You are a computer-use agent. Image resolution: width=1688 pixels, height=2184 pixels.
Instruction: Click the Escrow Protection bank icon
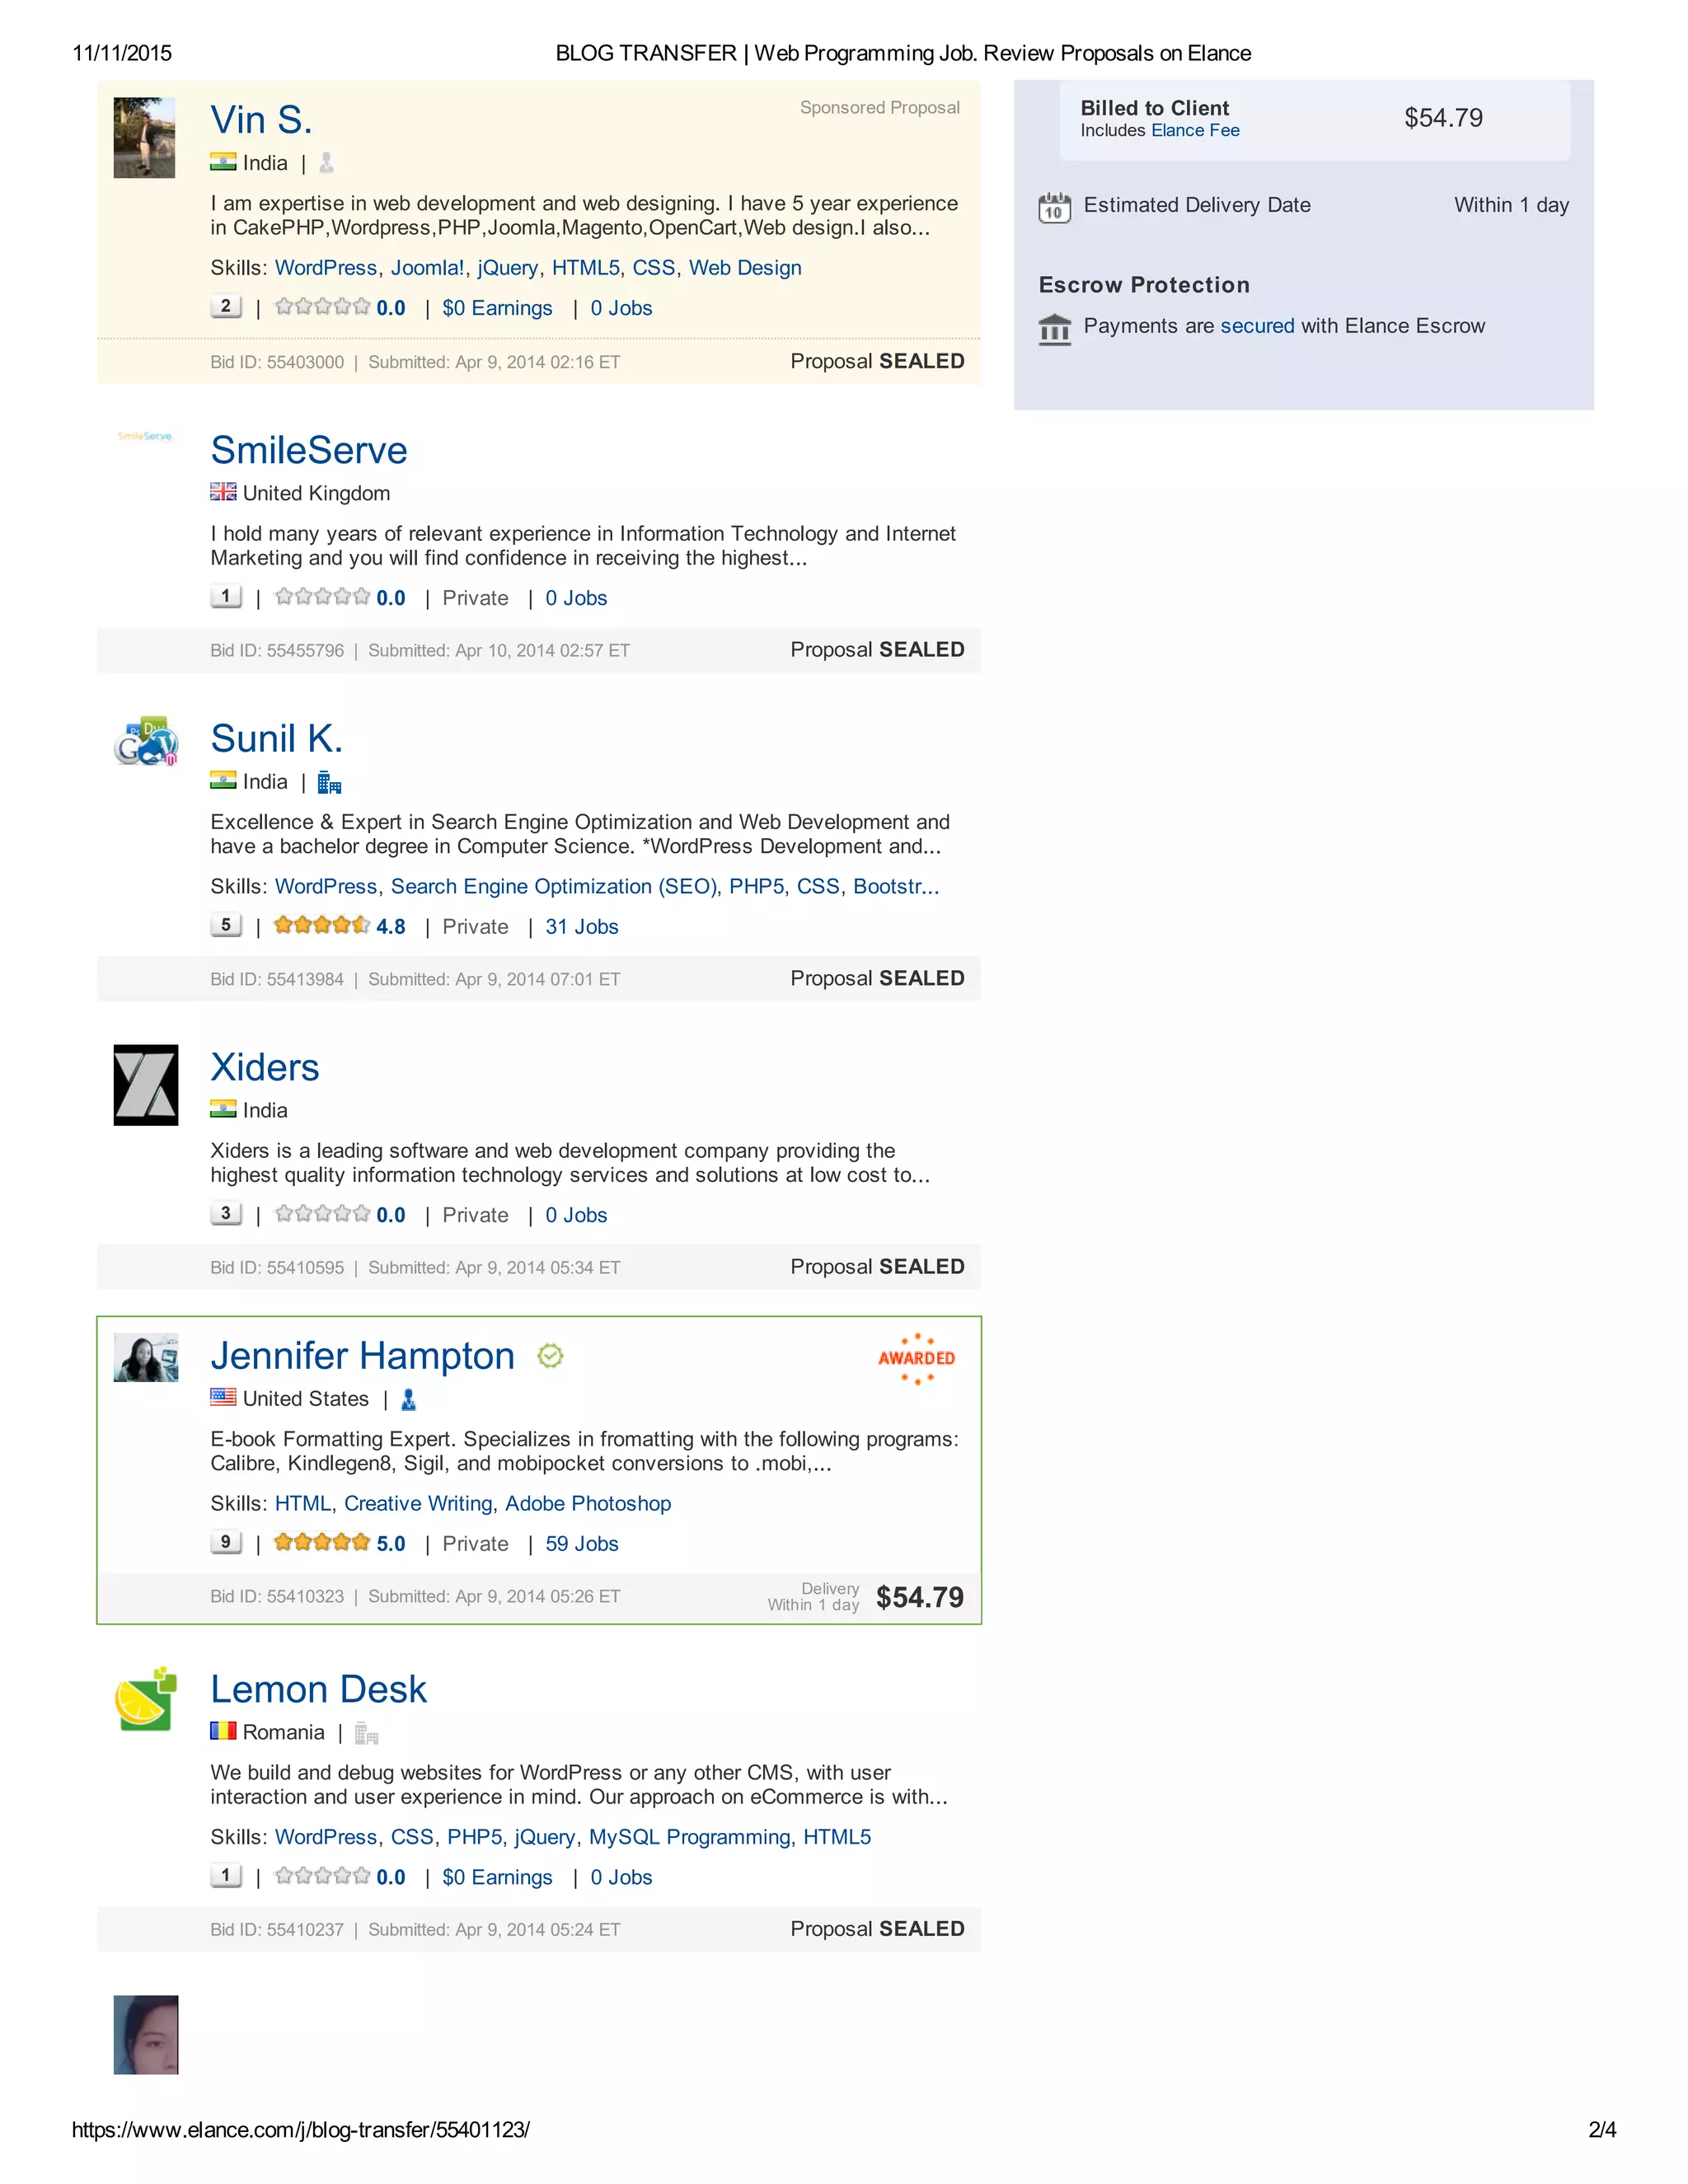1054,328
